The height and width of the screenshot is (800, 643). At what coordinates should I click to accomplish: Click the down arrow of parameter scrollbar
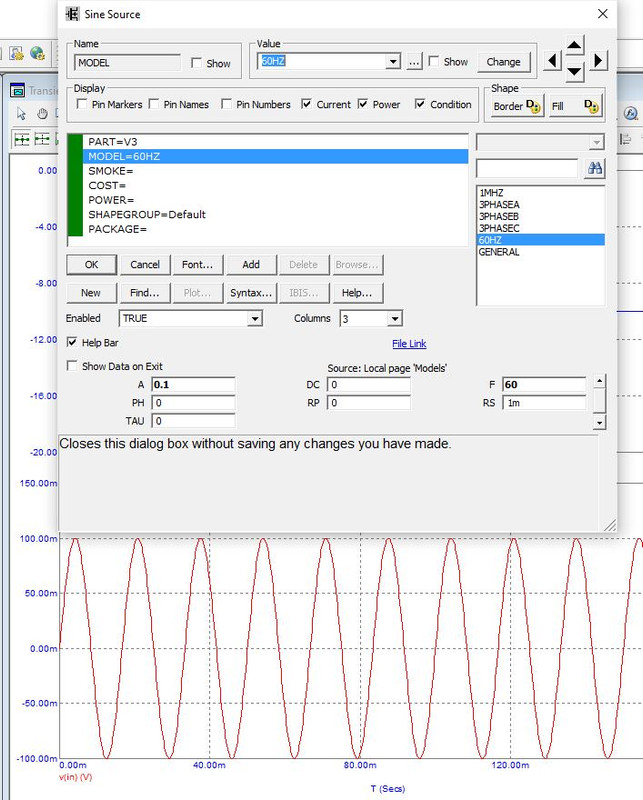600,422
